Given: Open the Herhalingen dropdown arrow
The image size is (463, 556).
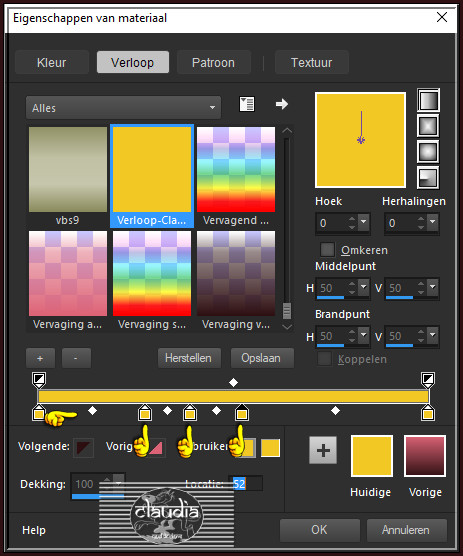Looking at the screenshot, I should pos(433,222).
